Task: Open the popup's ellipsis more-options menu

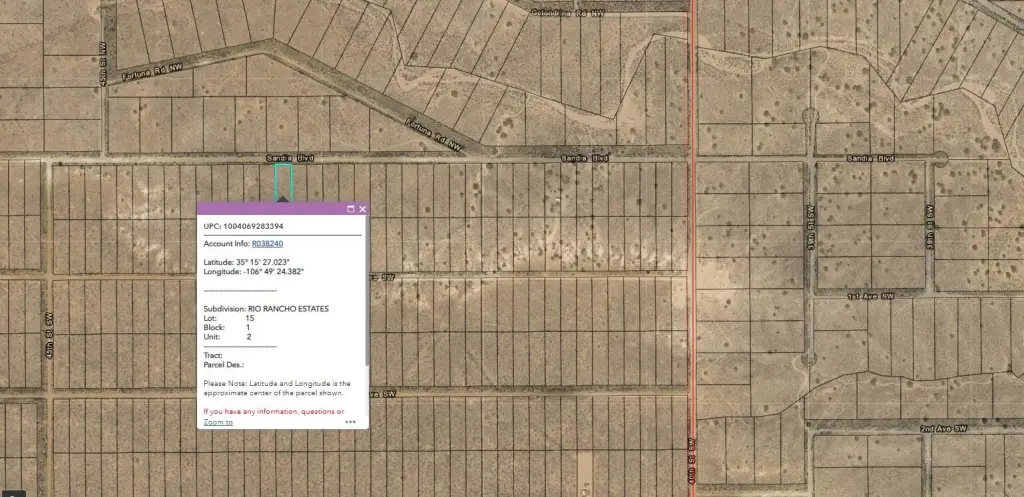Action: (351, 422)
